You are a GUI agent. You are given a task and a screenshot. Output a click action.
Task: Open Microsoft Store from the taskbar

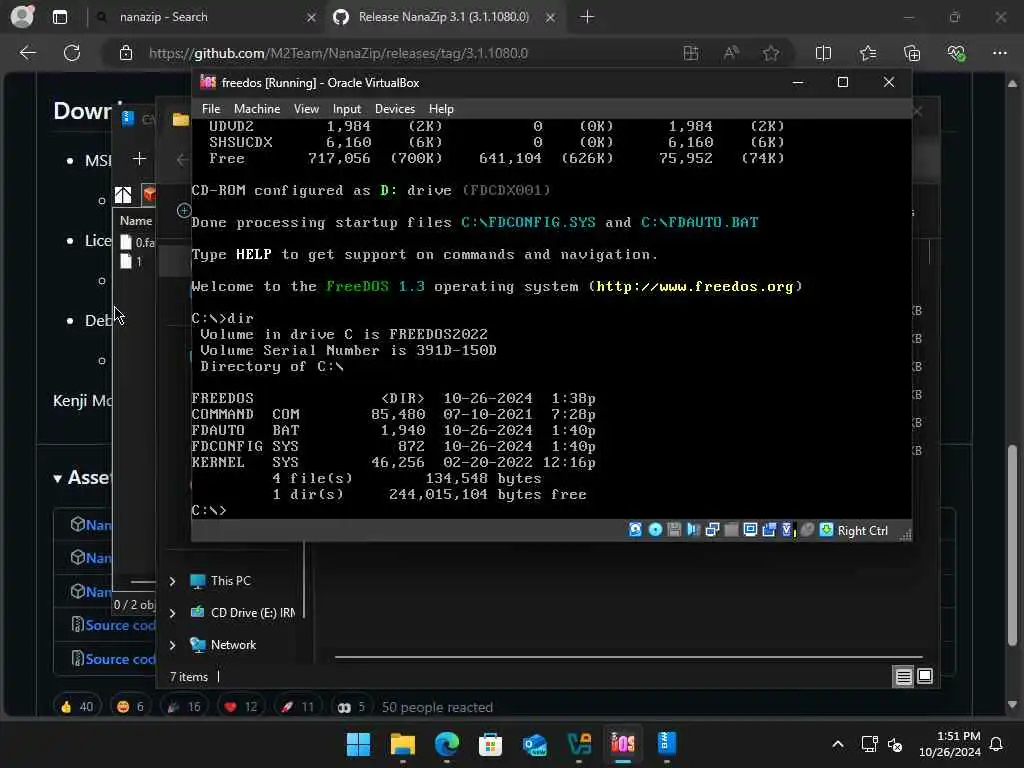point(490,744)
